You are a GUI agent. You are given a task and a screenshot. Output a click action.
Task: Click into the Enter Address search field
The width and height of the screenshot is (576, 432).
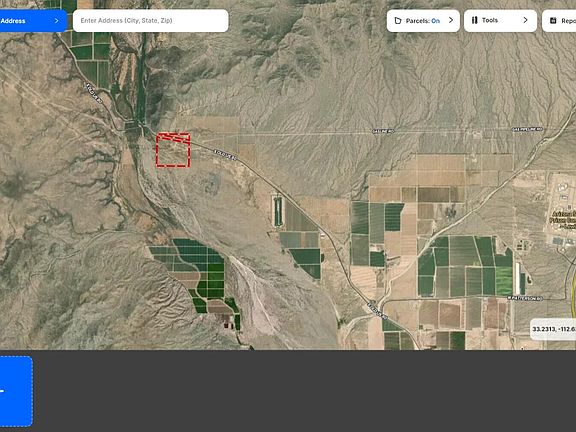(x=151, y=21)
